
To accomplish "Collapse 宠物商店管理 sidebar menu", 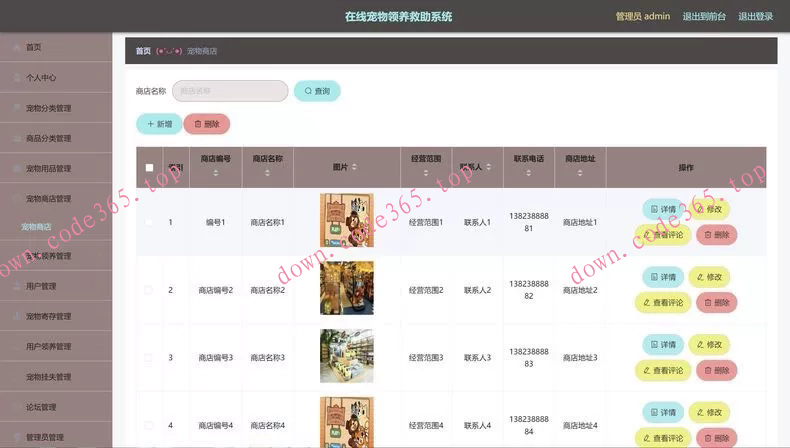I will [55, 199].
